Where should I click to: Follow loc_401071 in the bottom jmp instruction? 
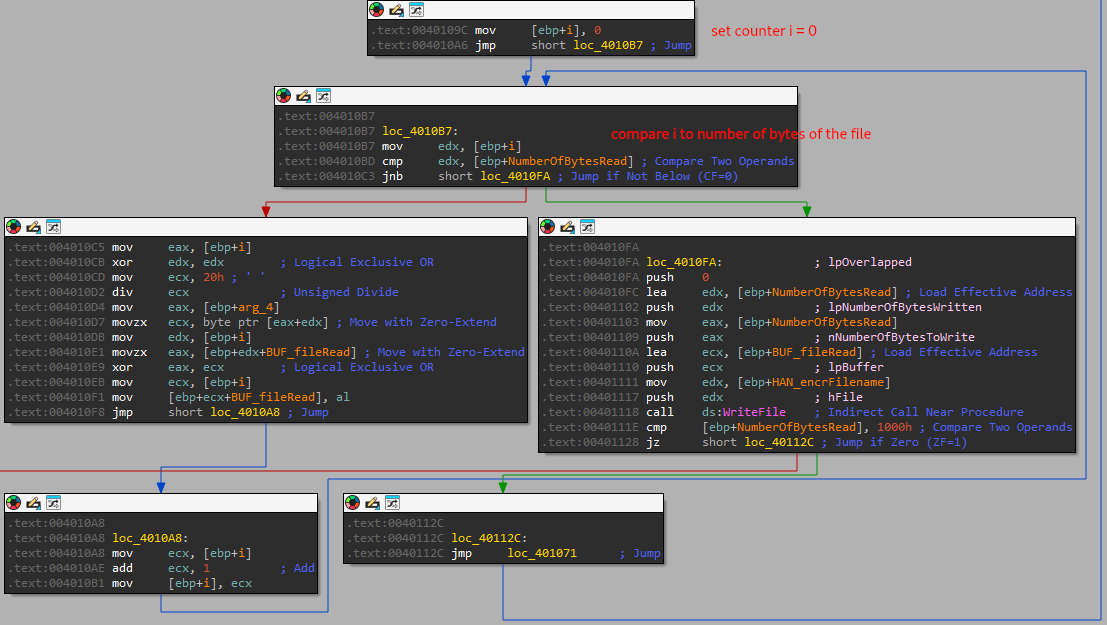point(540,552)
